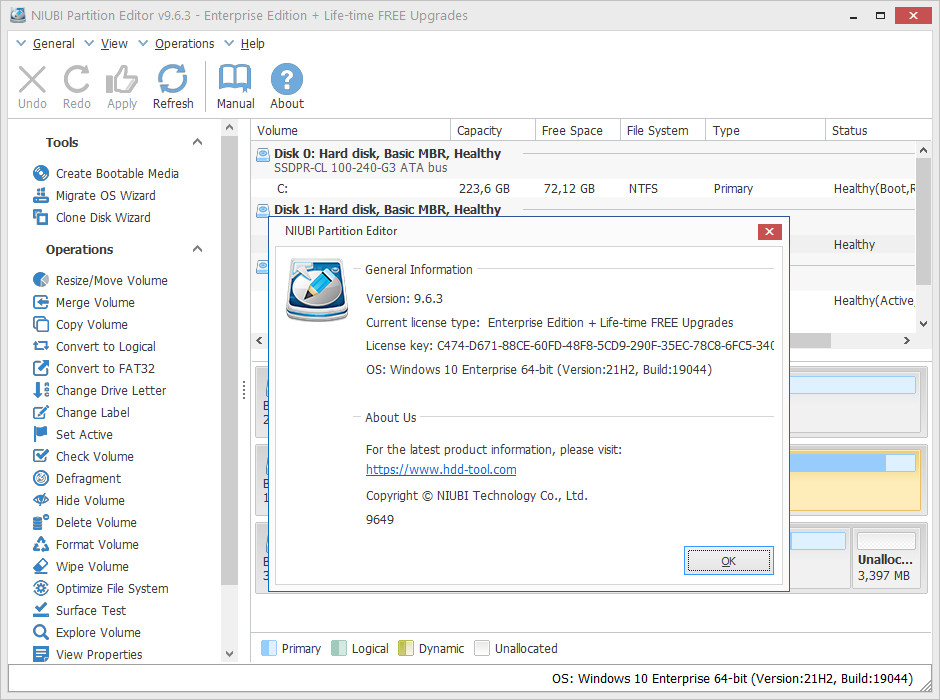Click the Check Volume icon
Image resolution: width=940 pixels, height=700 pixels.
coord(41,456)
